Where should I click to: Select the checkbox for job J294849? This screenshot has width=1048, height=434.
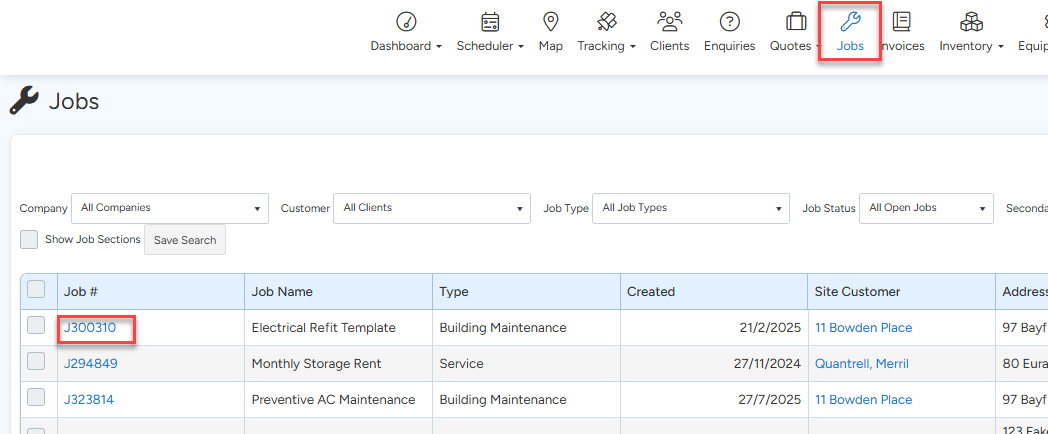pos(36,362)
